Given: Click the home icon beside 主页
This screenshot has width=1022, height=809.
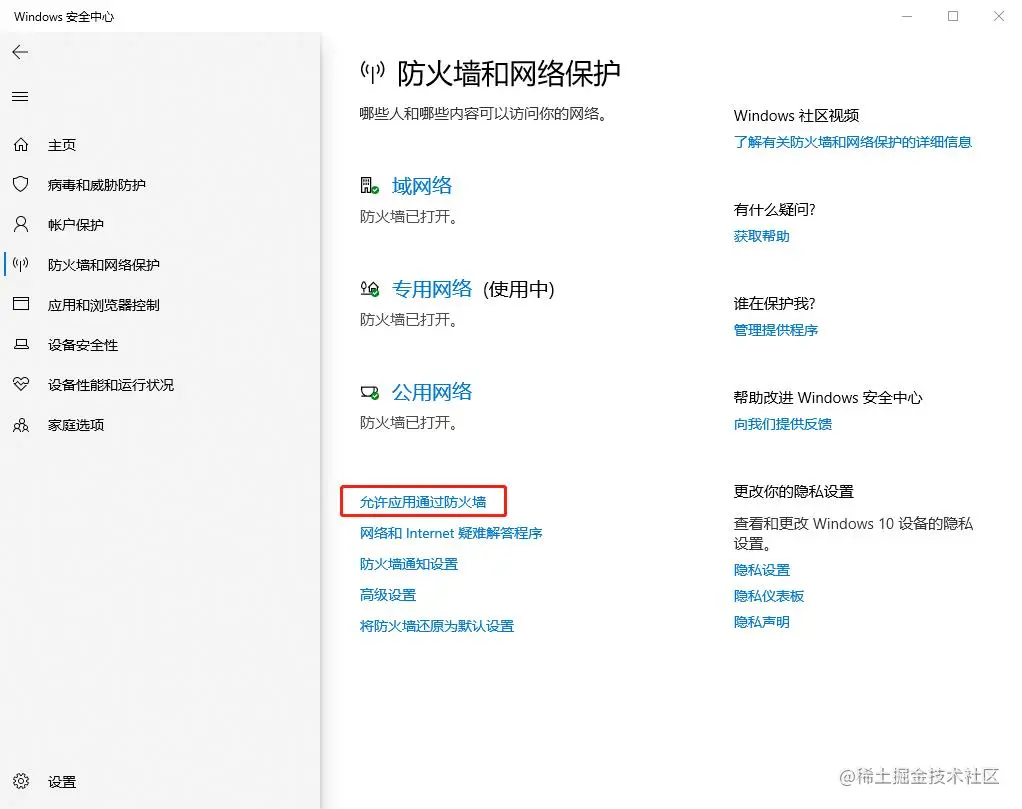Looking at the screenshot, I should pyautogui.click(x=21, y=145).
